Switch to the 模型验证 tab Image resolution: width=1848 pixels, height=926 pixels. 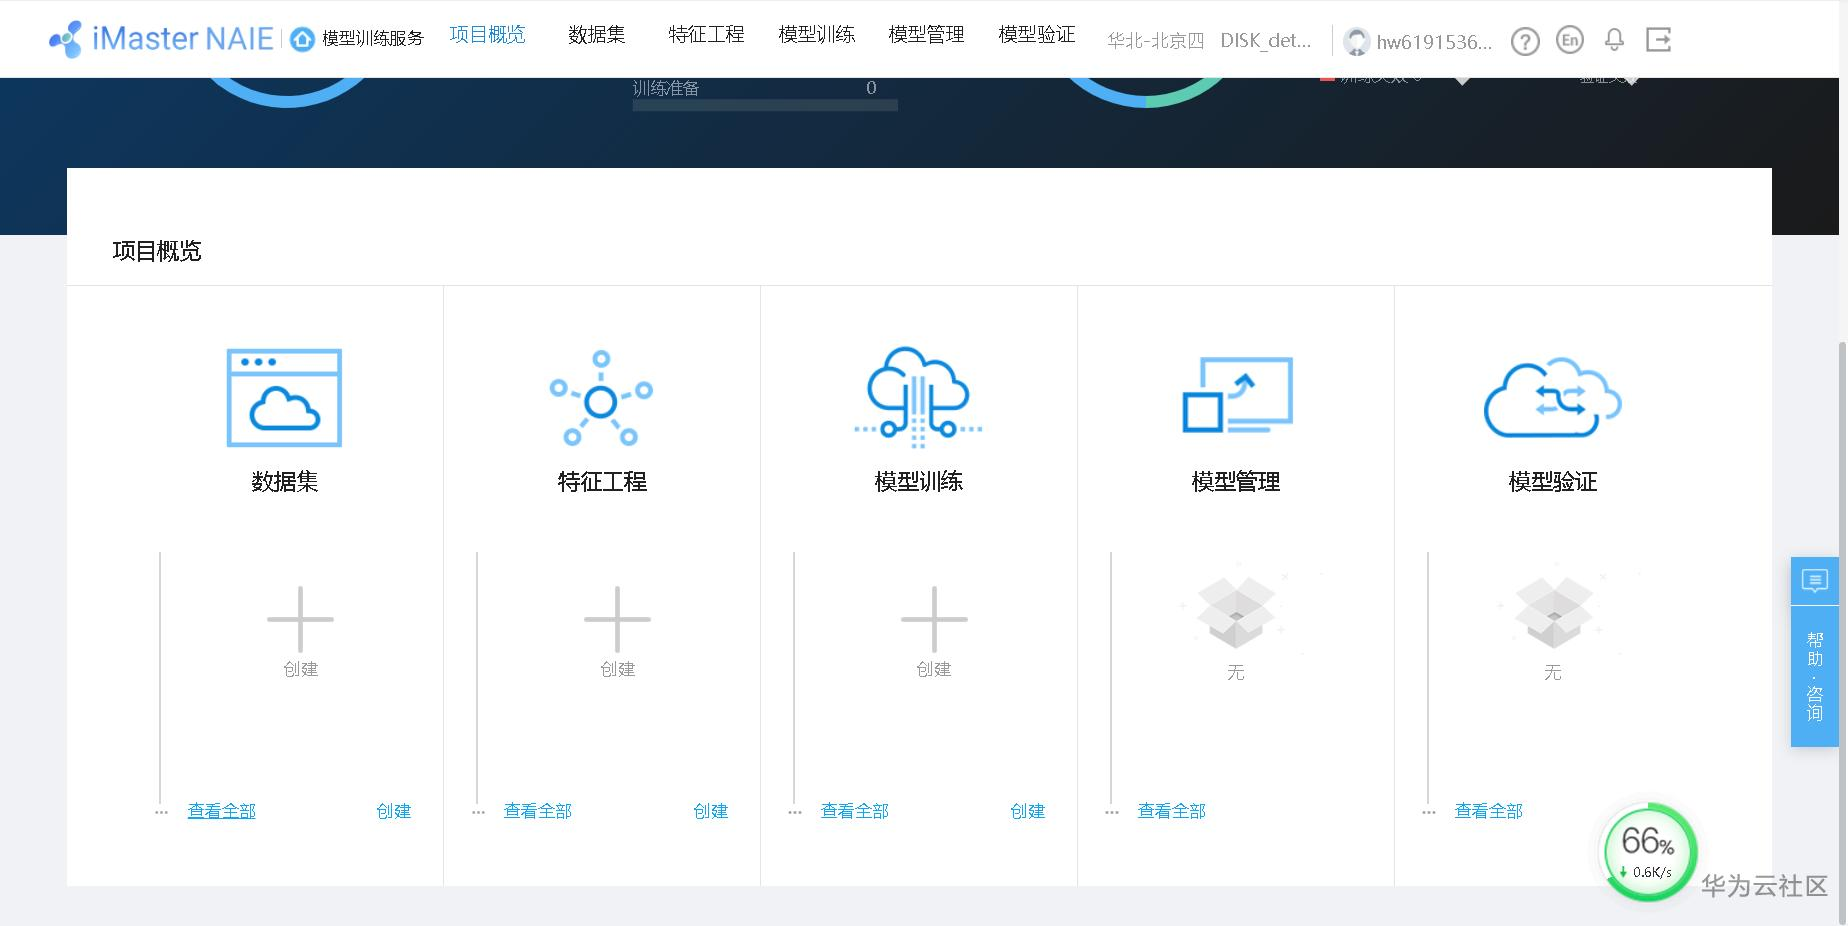tap(1036, 35)
